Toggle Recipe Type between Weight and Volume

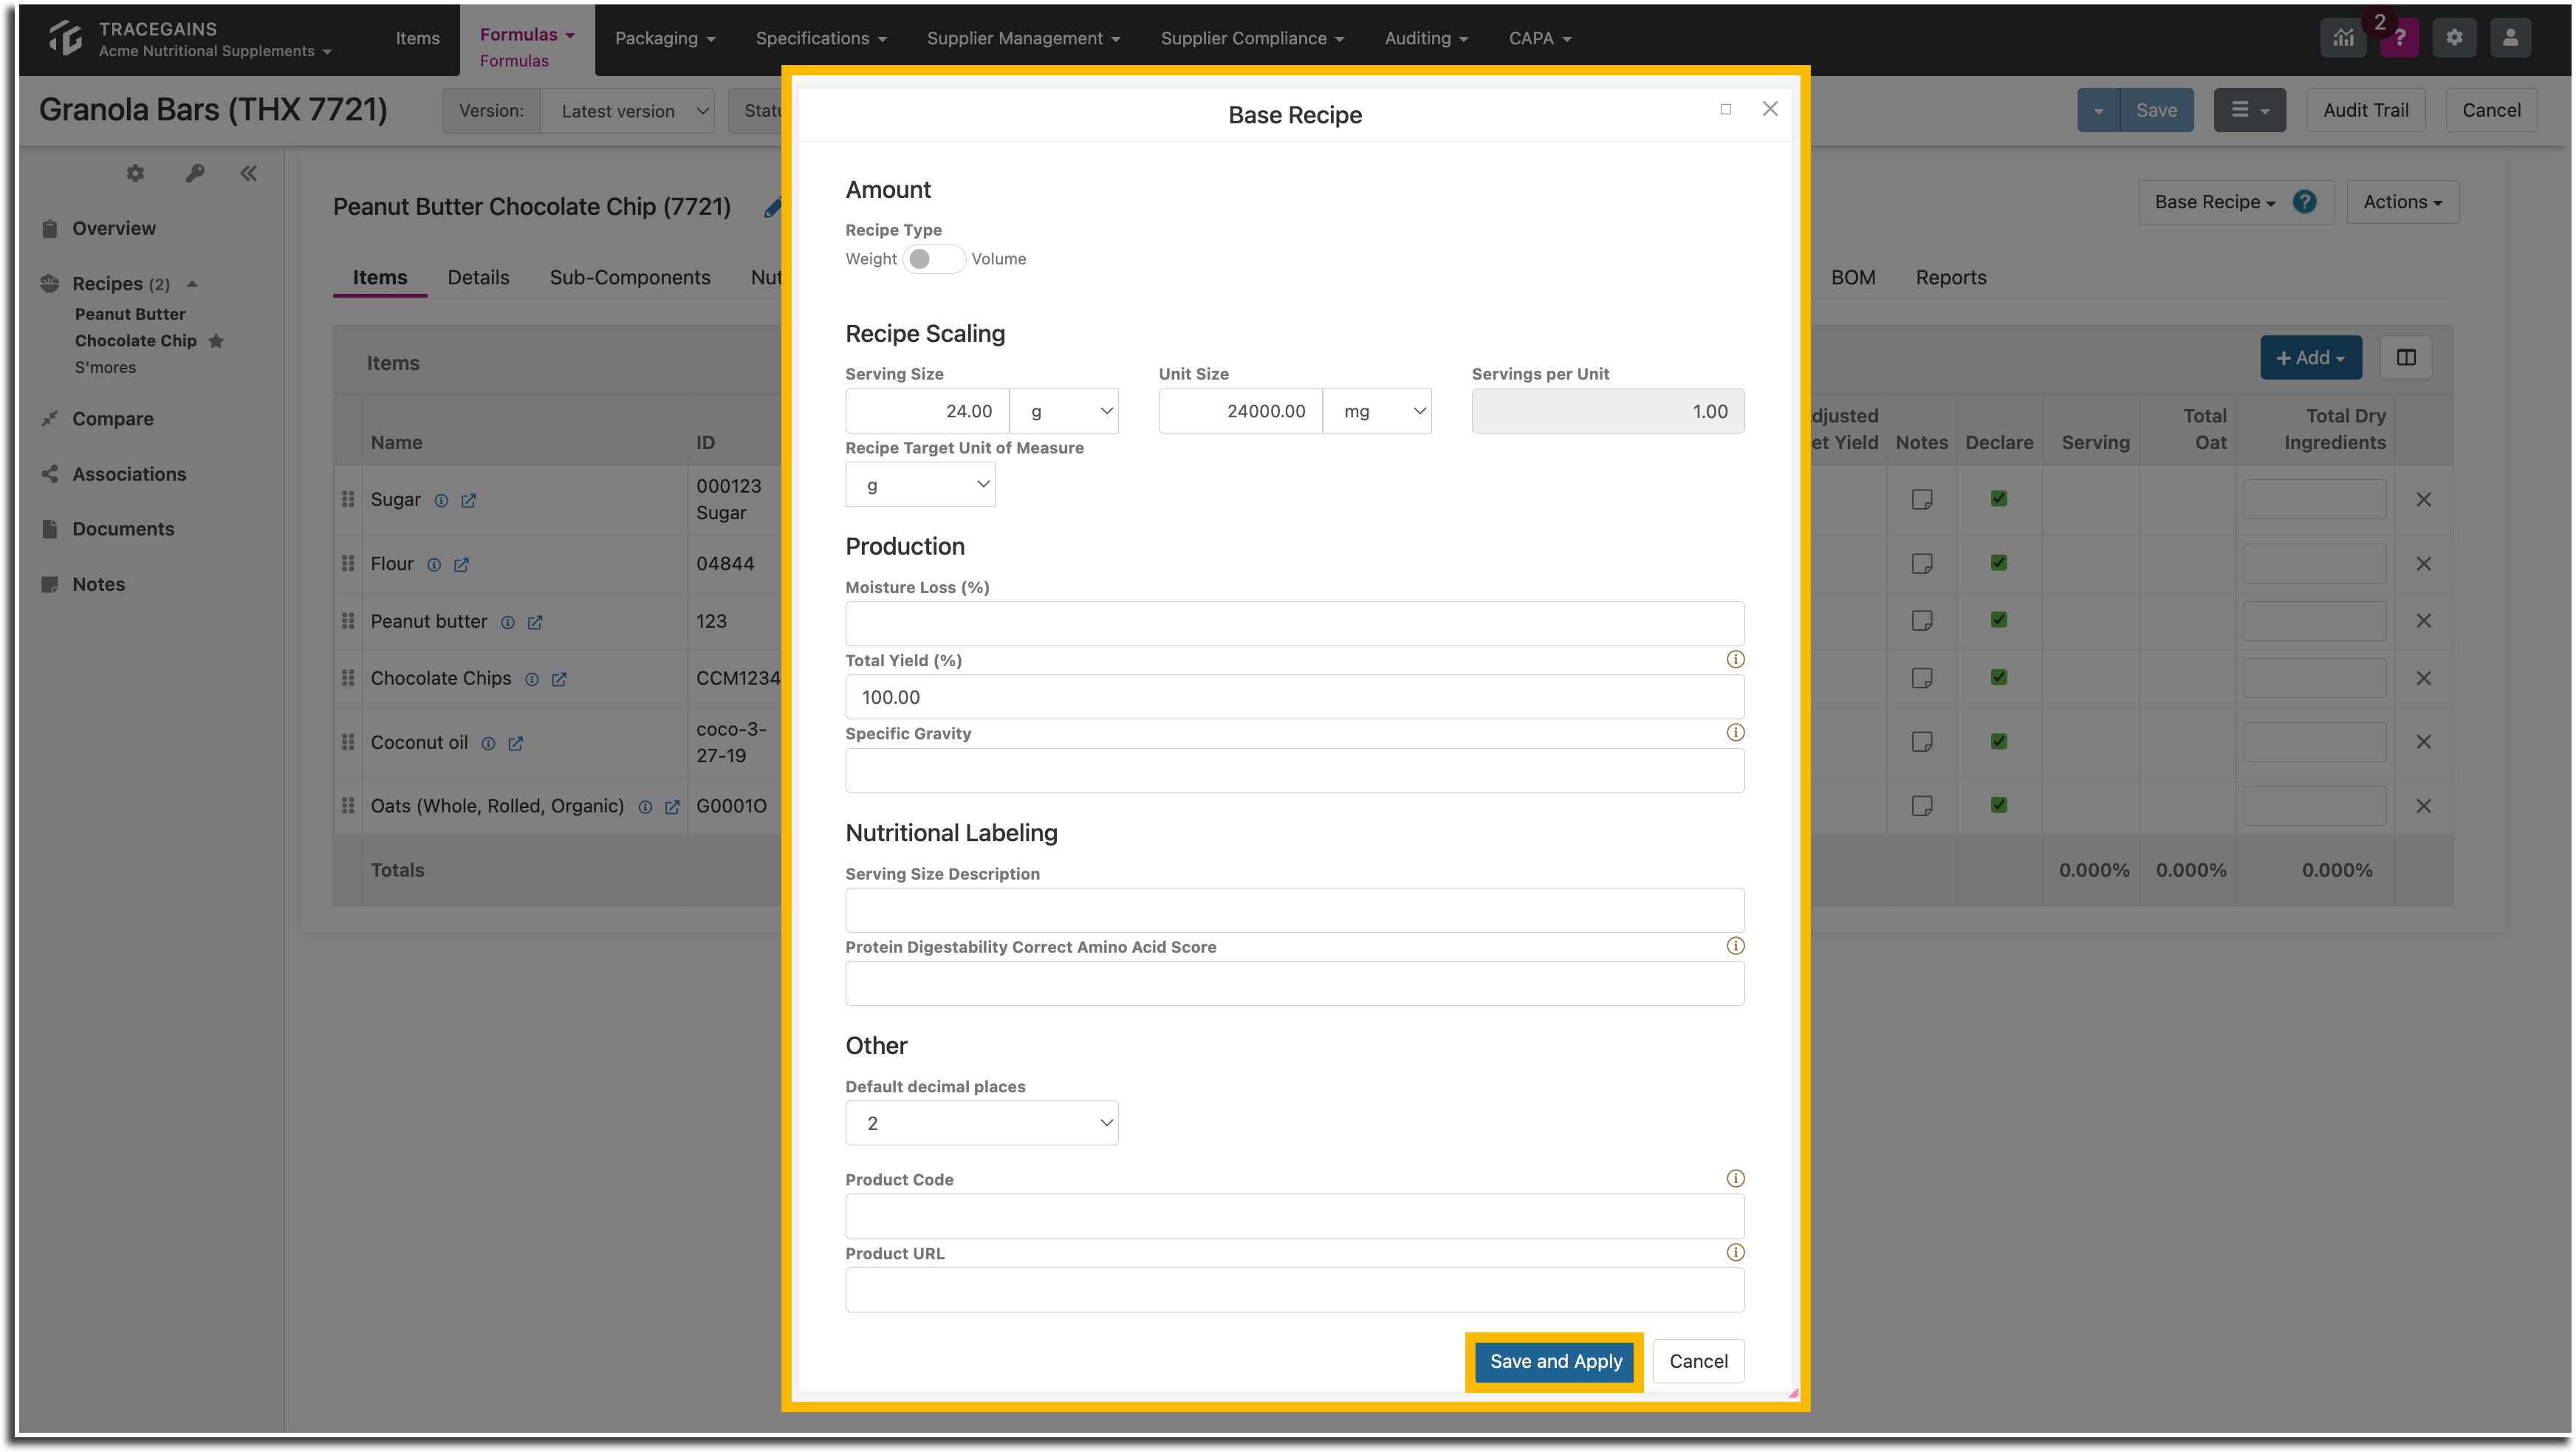coord(933,259)
